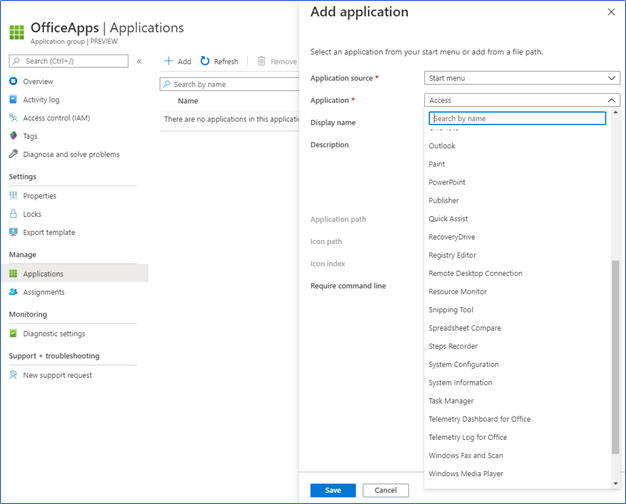The image size is (626, 504).
Task: Click the Applications grid icon in Manage
Action: tap(13, 273)
